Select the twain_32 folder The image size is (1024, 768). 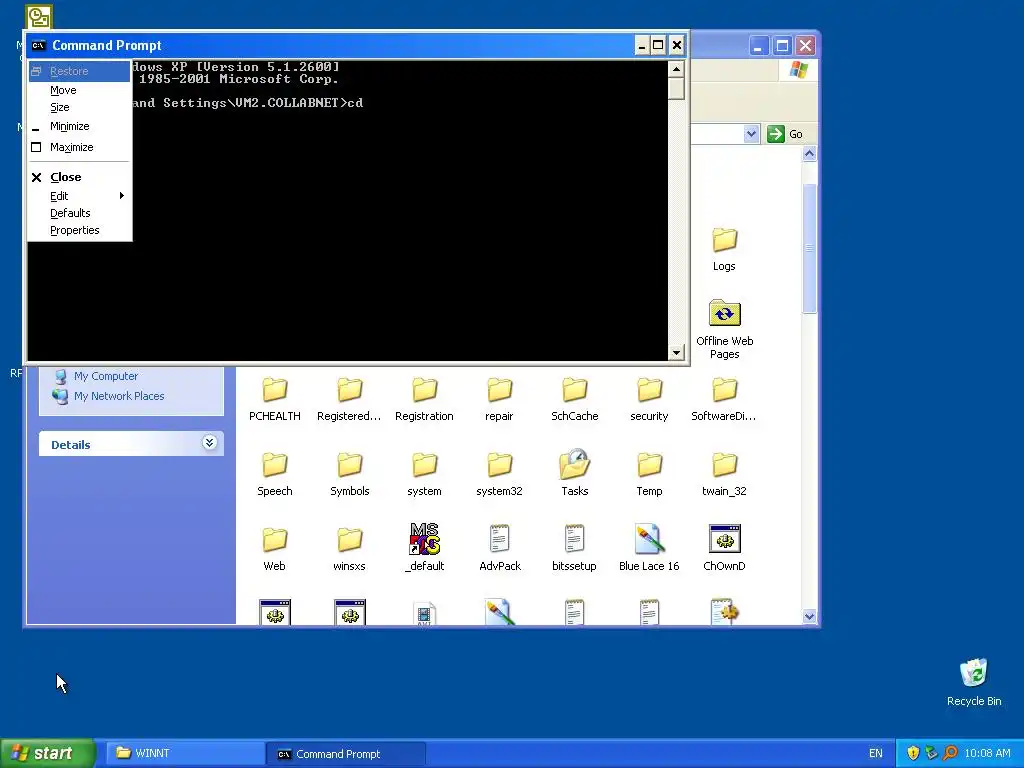[724, 475]
